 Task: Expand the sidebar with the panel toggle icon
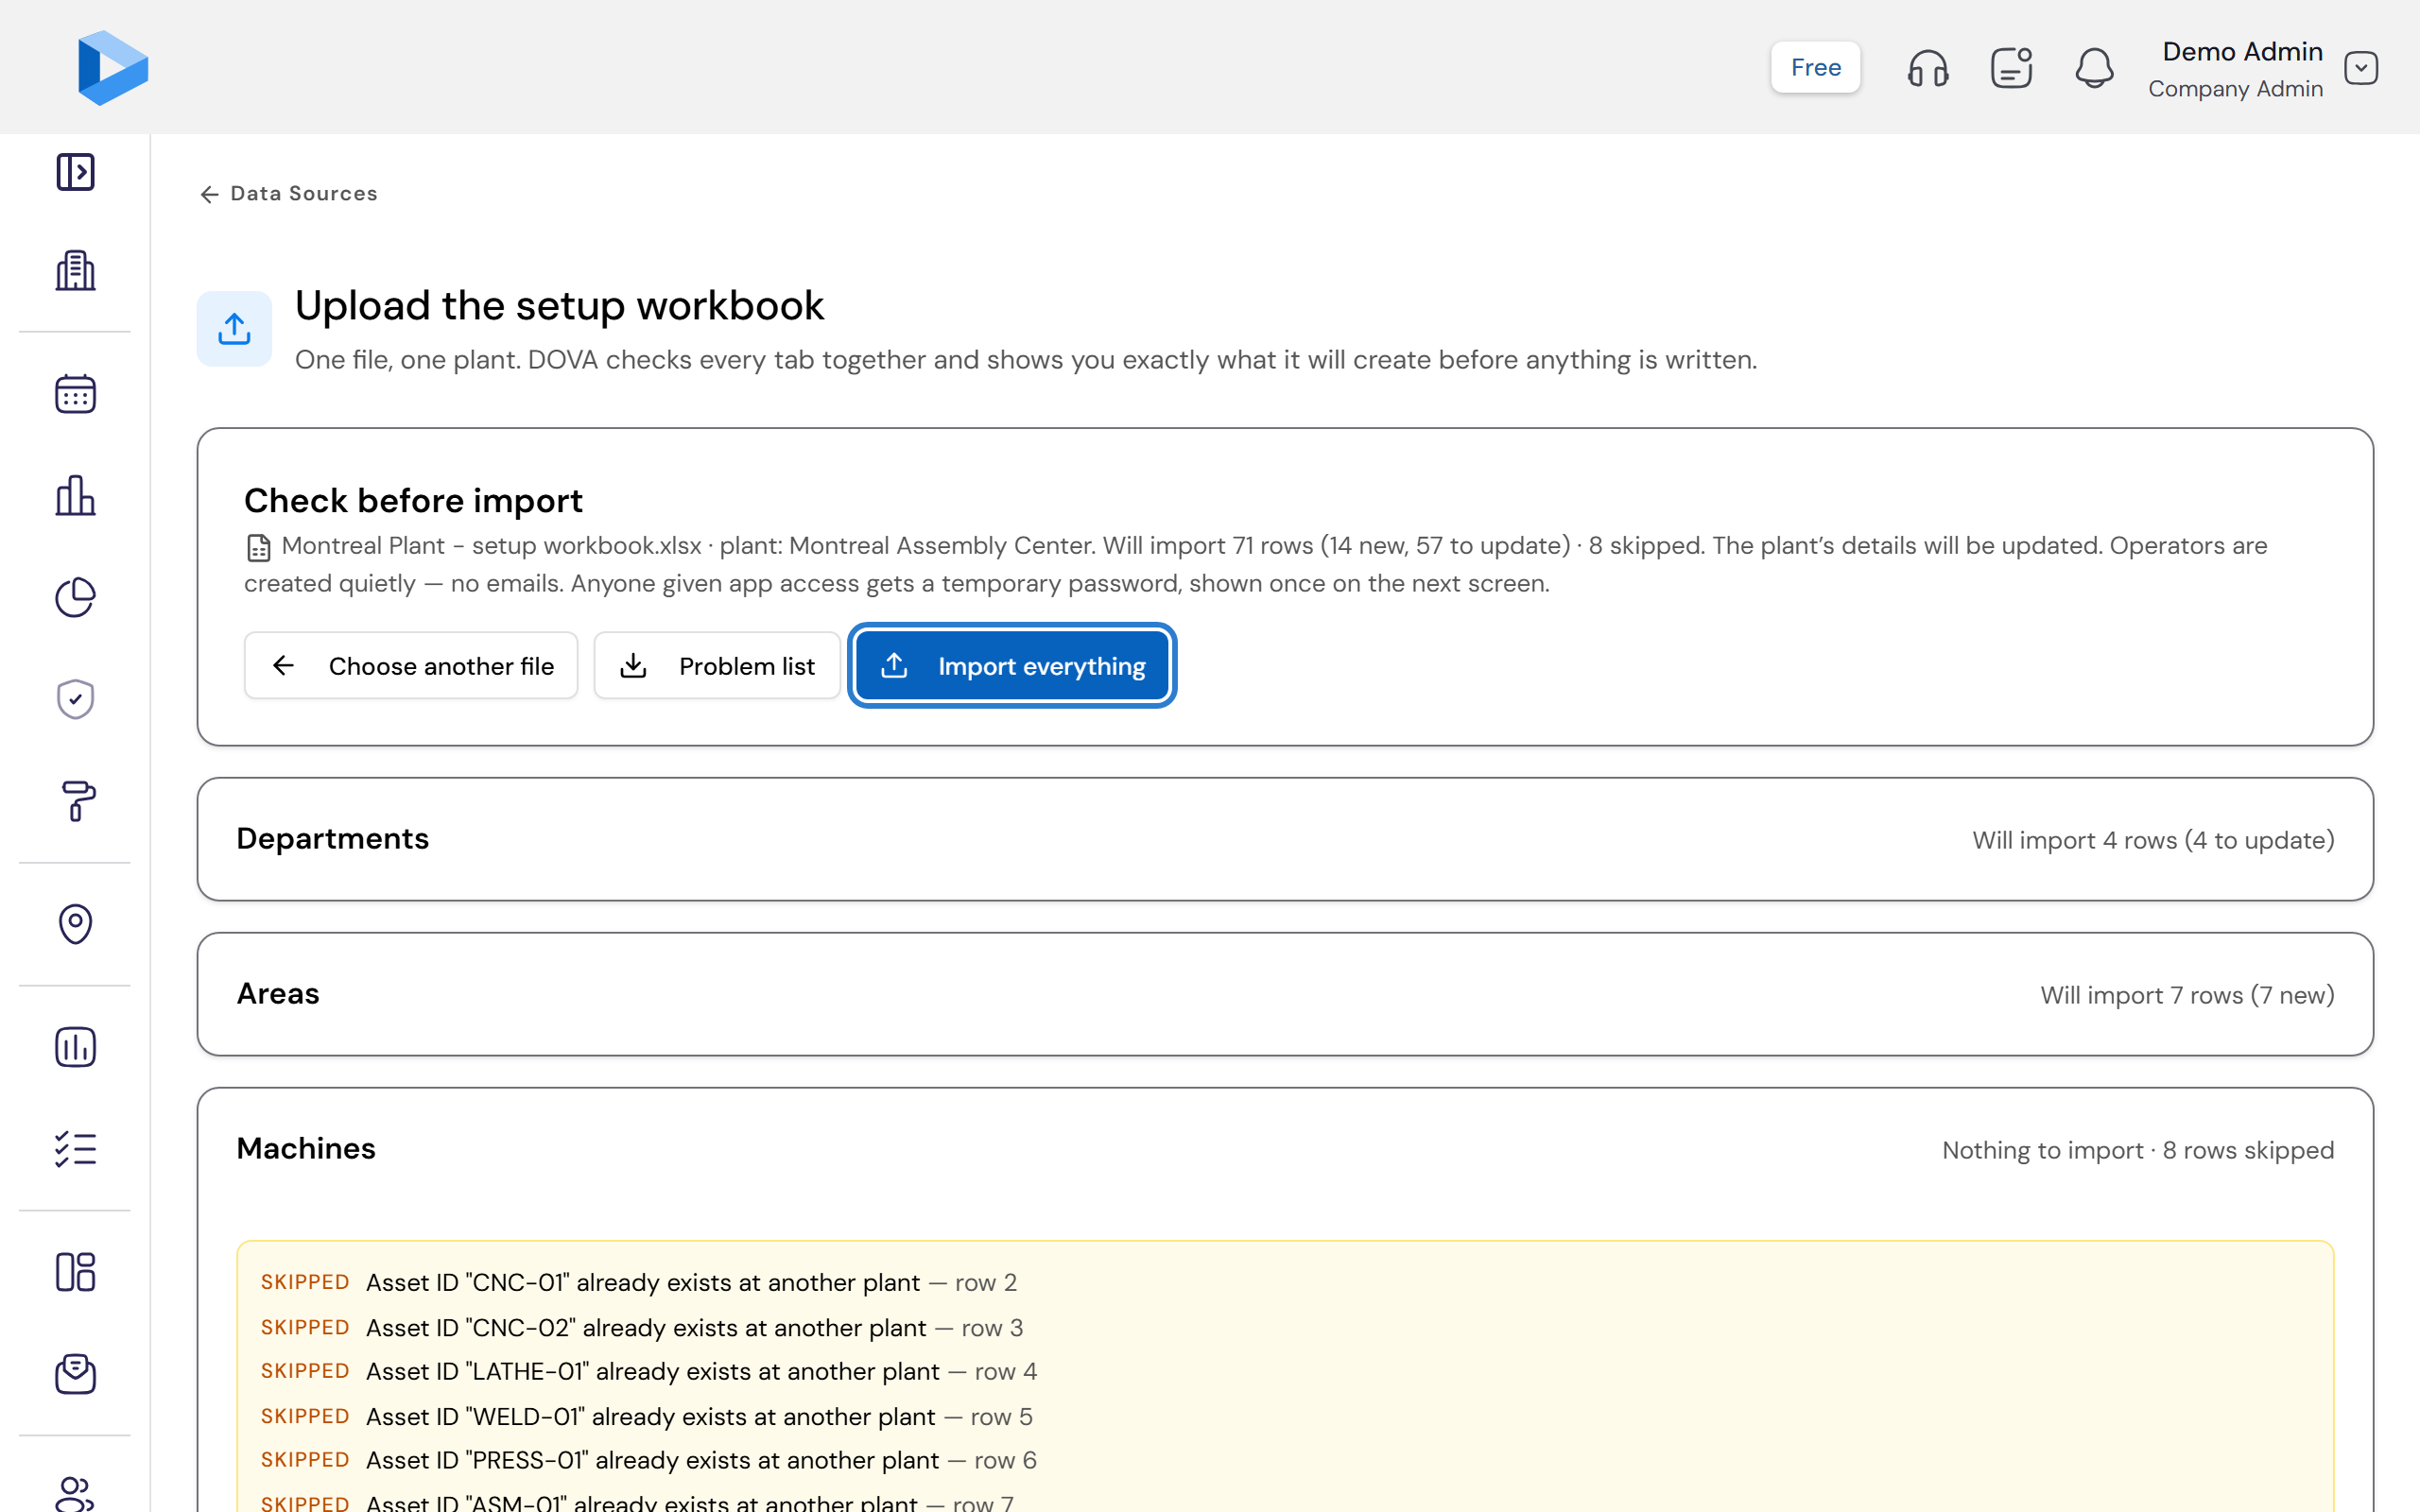(75, 172)
